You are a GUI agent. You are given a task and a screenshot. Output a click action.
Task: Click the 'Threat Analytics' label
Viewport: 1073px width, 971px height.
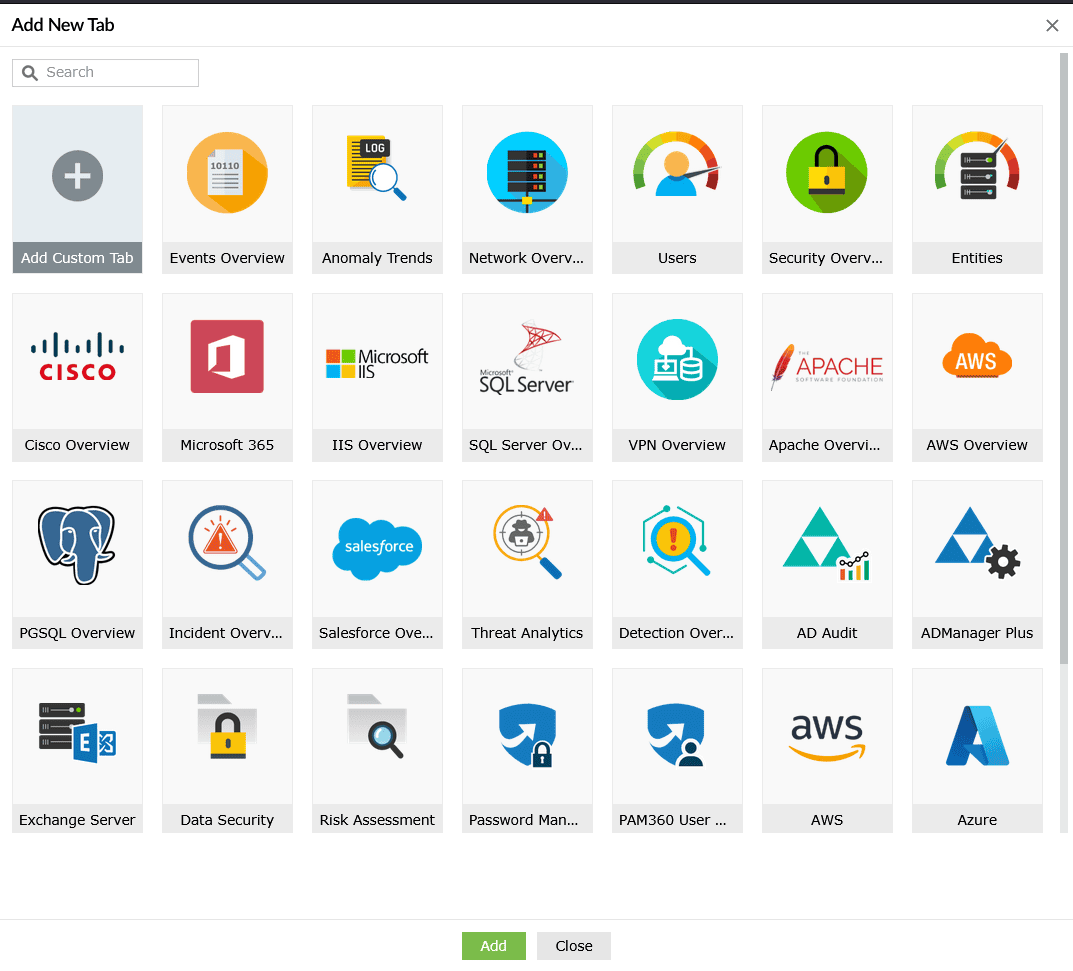[527, 633]
